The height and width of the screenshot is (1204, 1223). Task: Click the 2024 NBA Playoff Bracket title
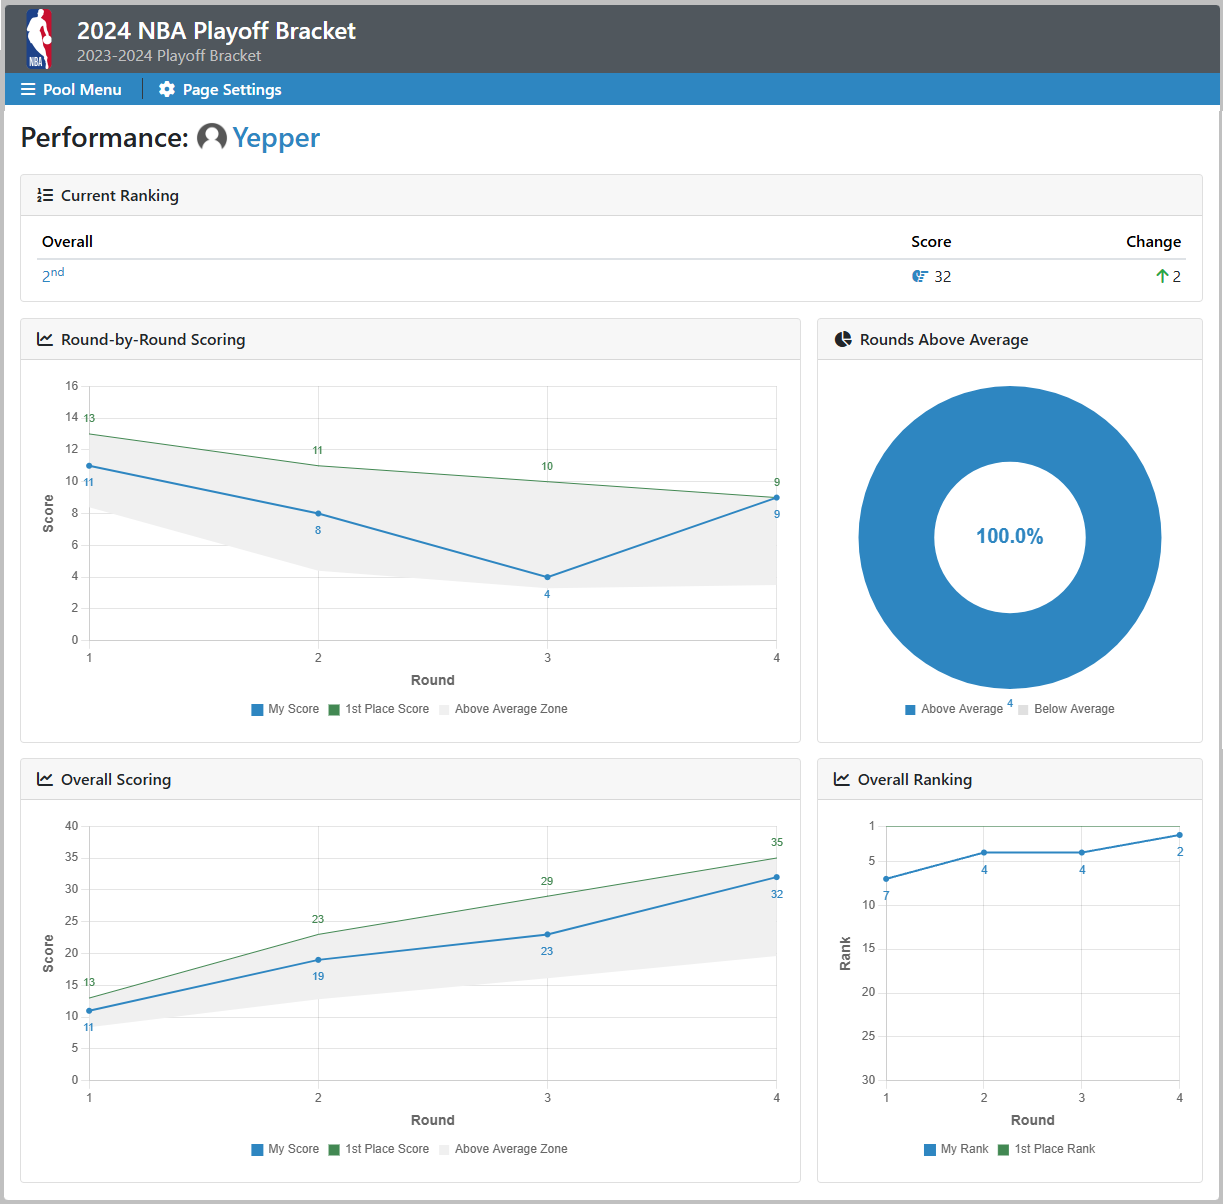tap(216, 31)
